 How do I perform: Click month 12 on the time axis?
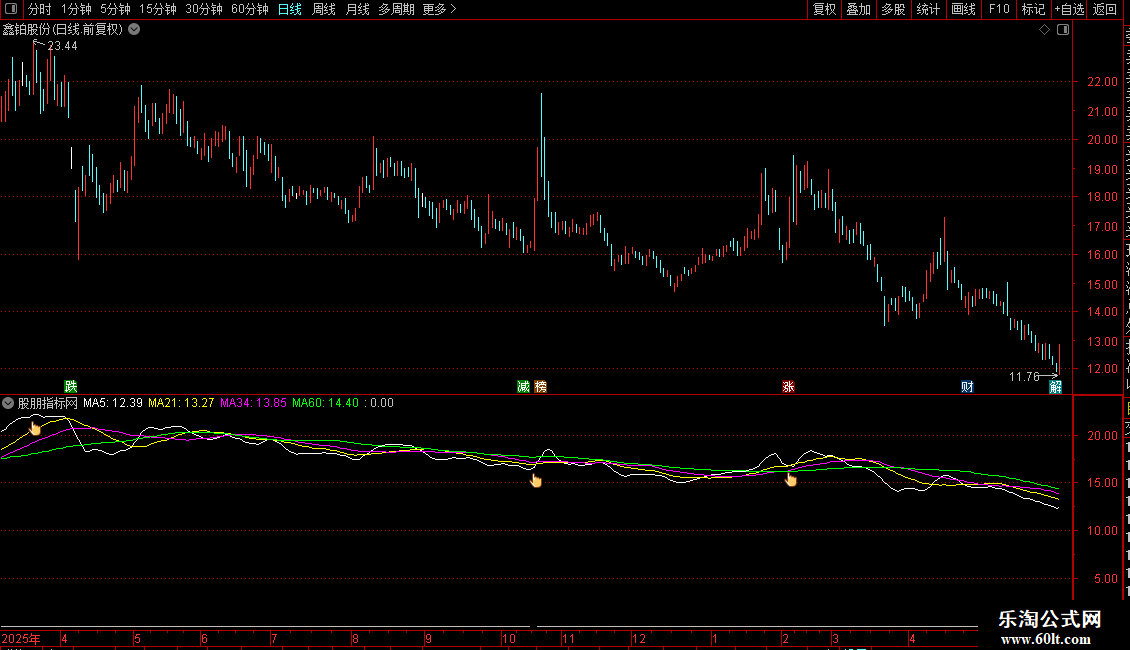tap(638, 638)
